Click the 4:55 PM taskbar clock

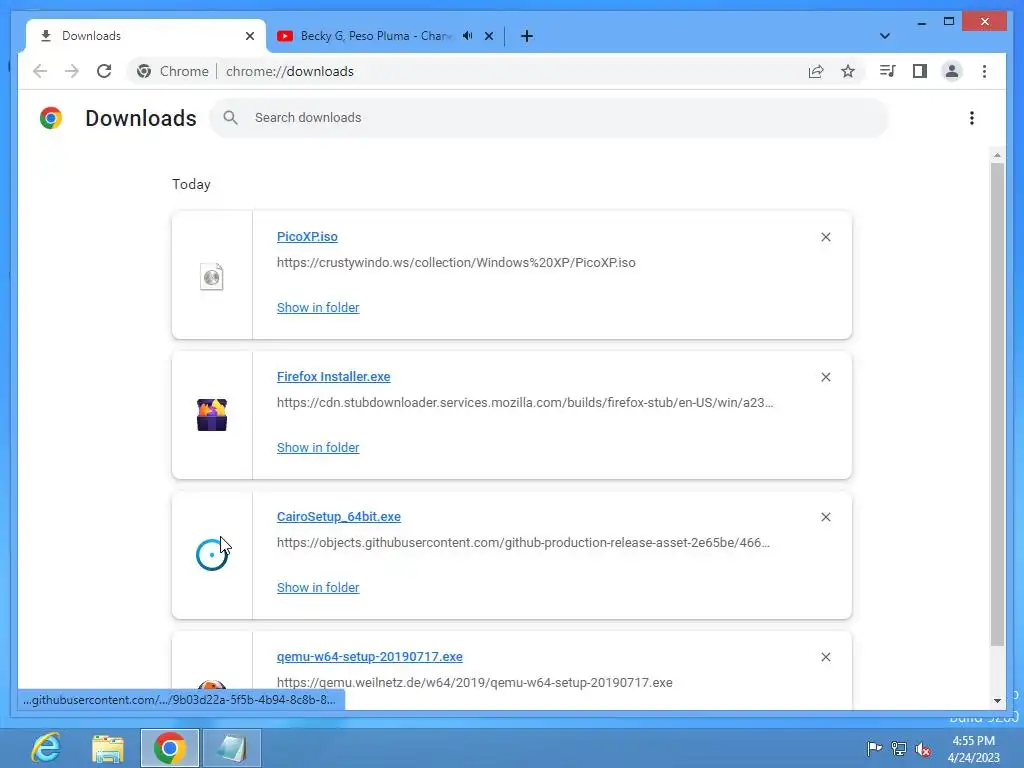click(x=973, y=741)
